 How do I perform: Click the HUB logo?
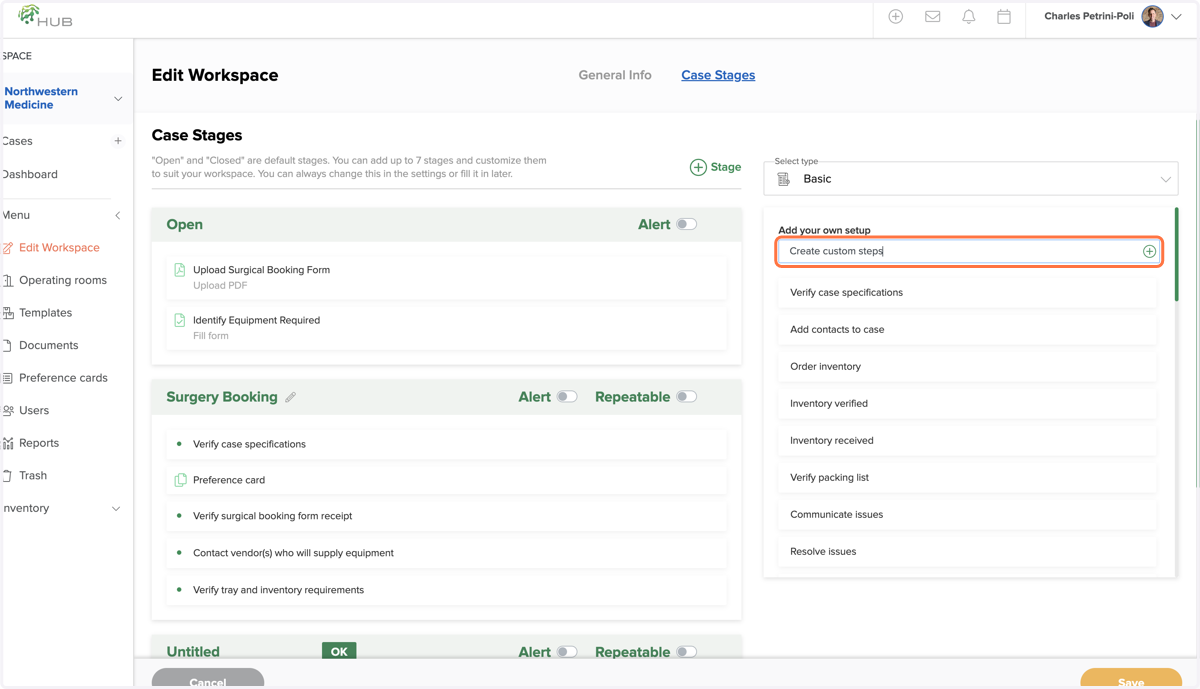[45, 16]
